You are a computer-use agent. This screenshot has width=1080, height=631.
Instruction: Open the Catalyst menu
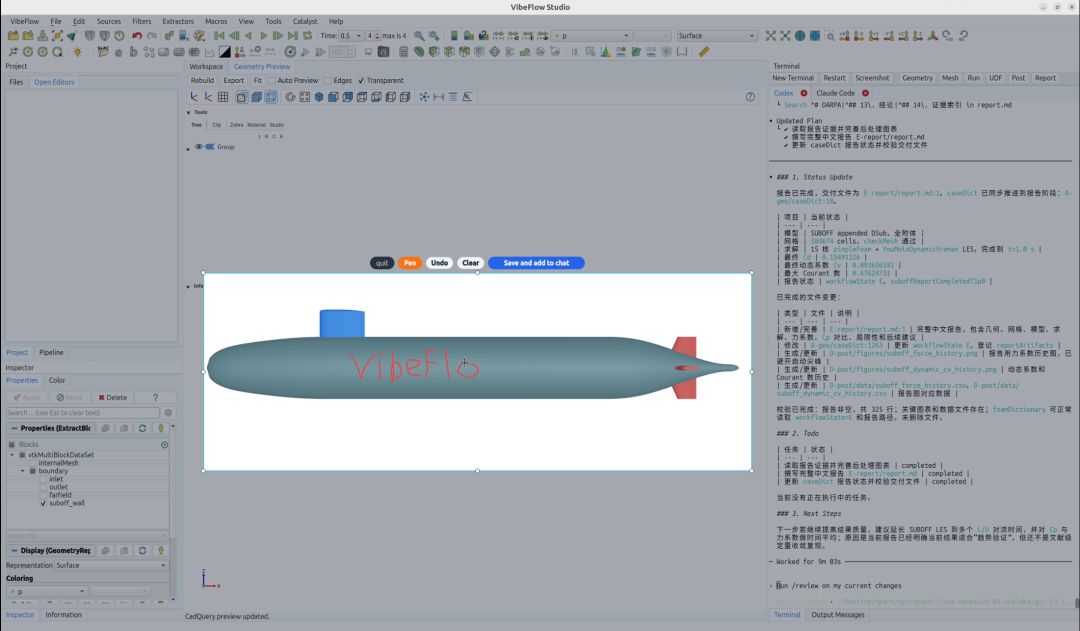coord(305,21)
